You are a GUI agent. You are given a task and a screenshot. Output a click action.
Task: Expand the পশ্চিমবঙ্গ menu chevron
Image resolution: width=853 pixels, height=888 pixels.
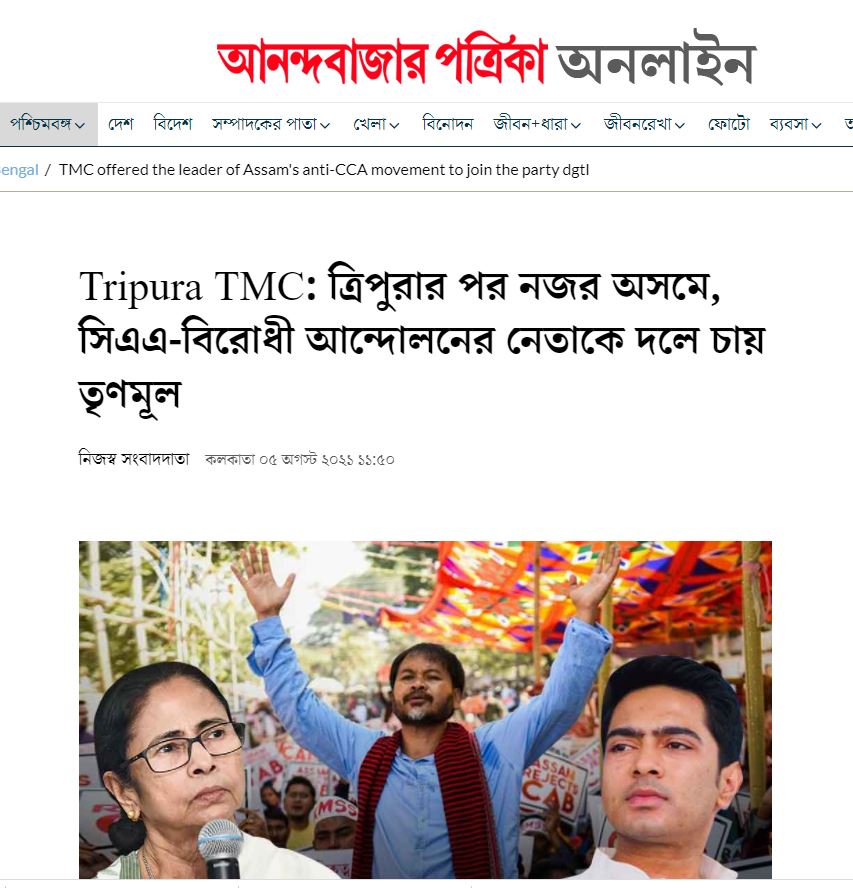point(80,125)
